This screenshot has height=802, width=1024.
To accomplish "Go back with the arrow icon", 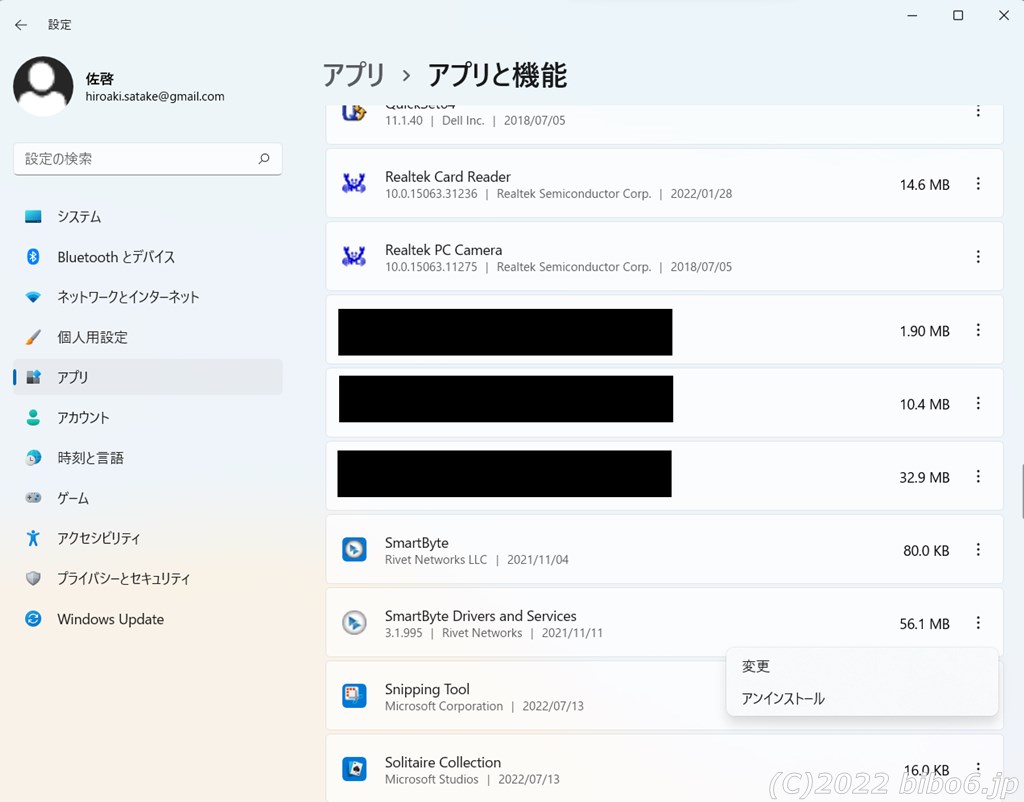I will 21,25.
